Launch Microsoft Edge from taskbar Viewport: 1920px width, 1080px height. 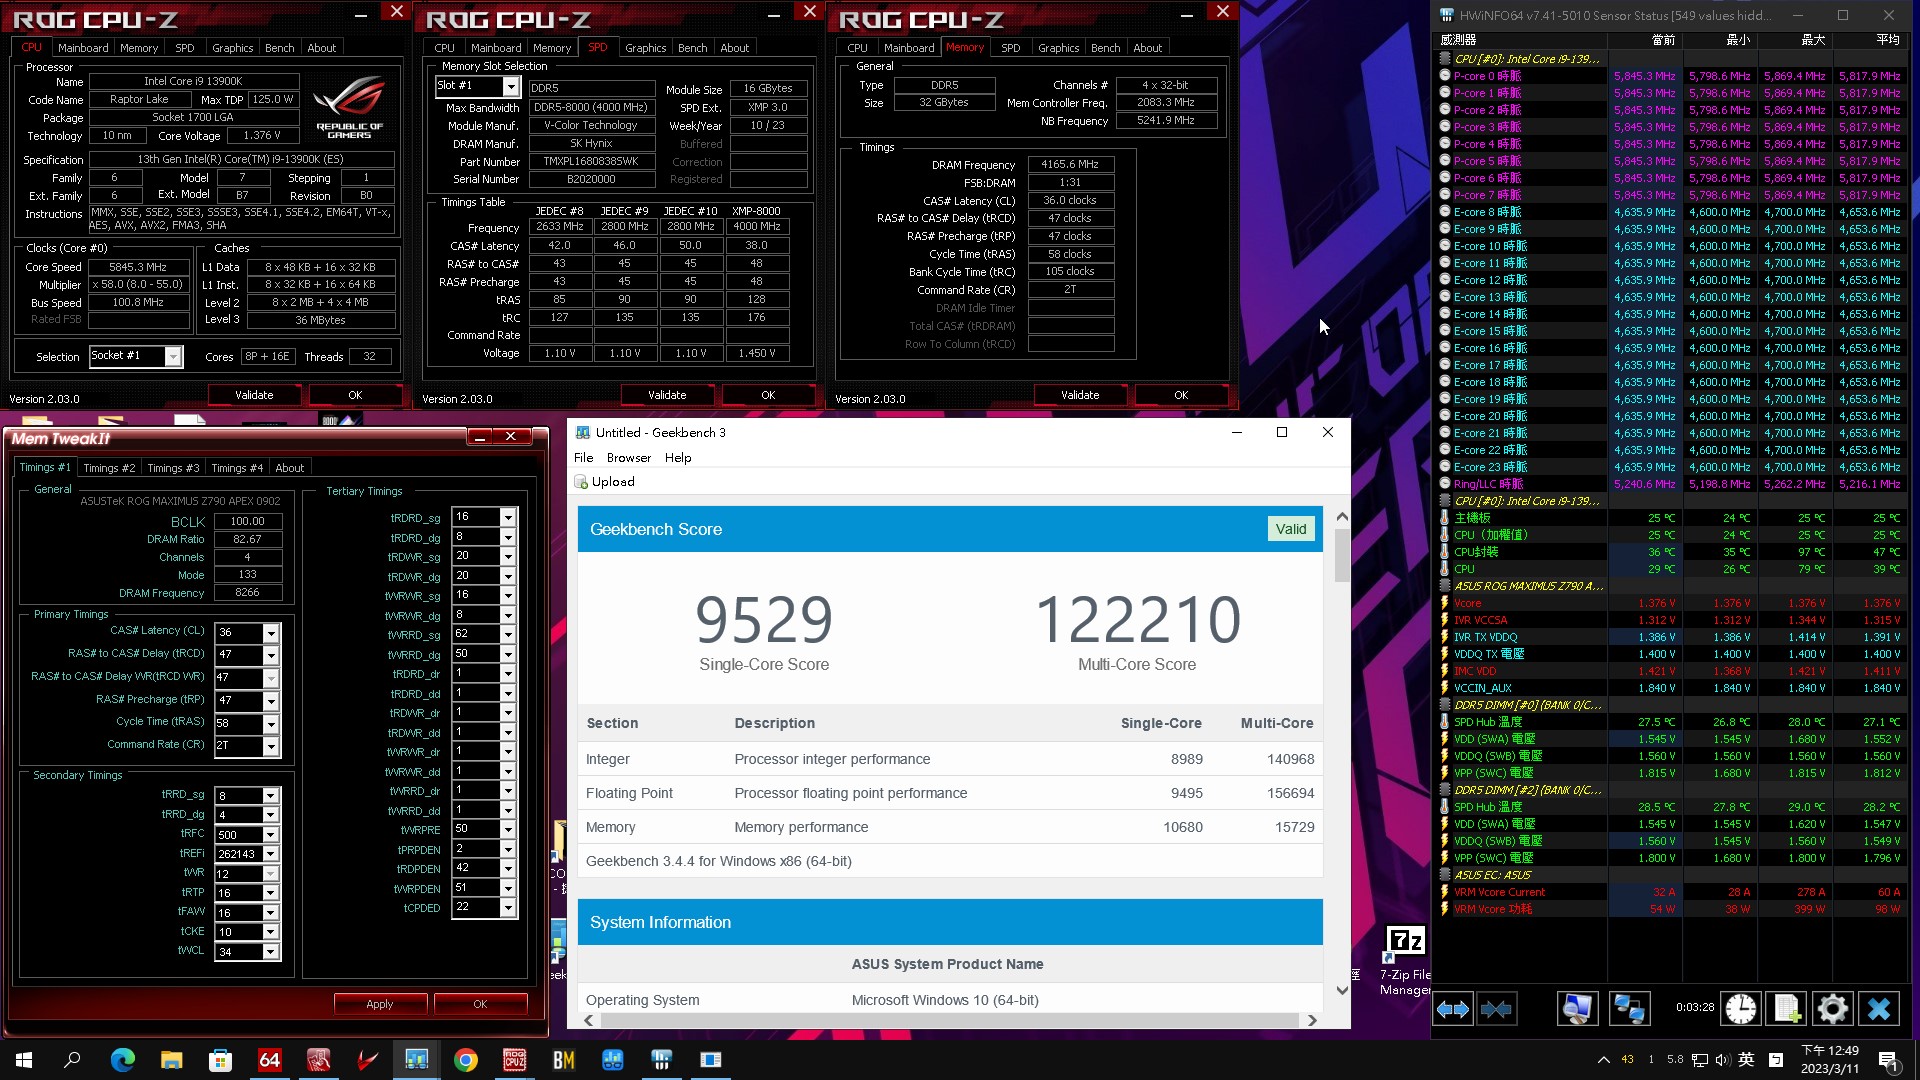122,1060
